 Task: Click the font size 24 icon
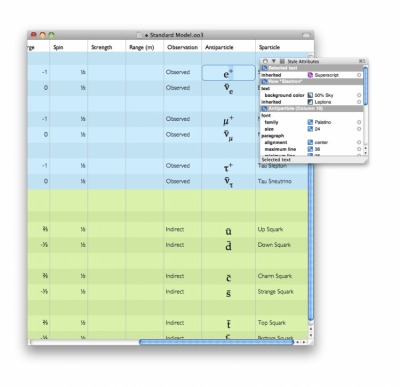[310, 129]
